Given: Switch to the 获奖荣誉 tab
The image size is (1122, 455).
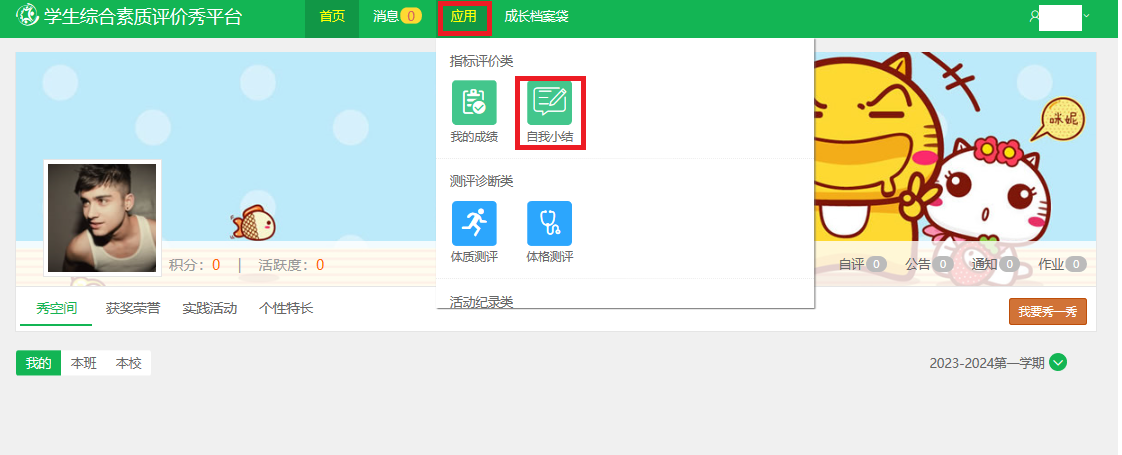Looking at the screenshot, I should 133,308.
